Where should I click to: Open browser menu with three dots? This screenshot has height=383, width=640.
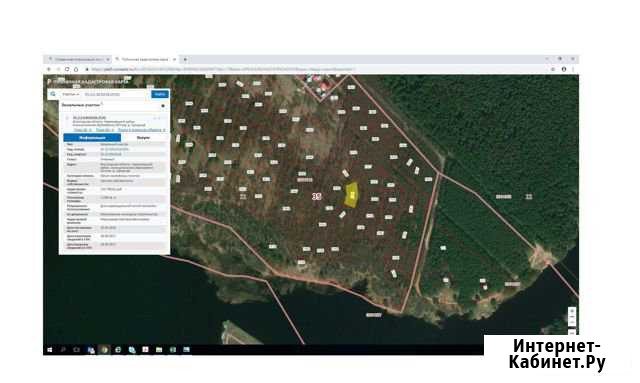[x=573, y=69]
